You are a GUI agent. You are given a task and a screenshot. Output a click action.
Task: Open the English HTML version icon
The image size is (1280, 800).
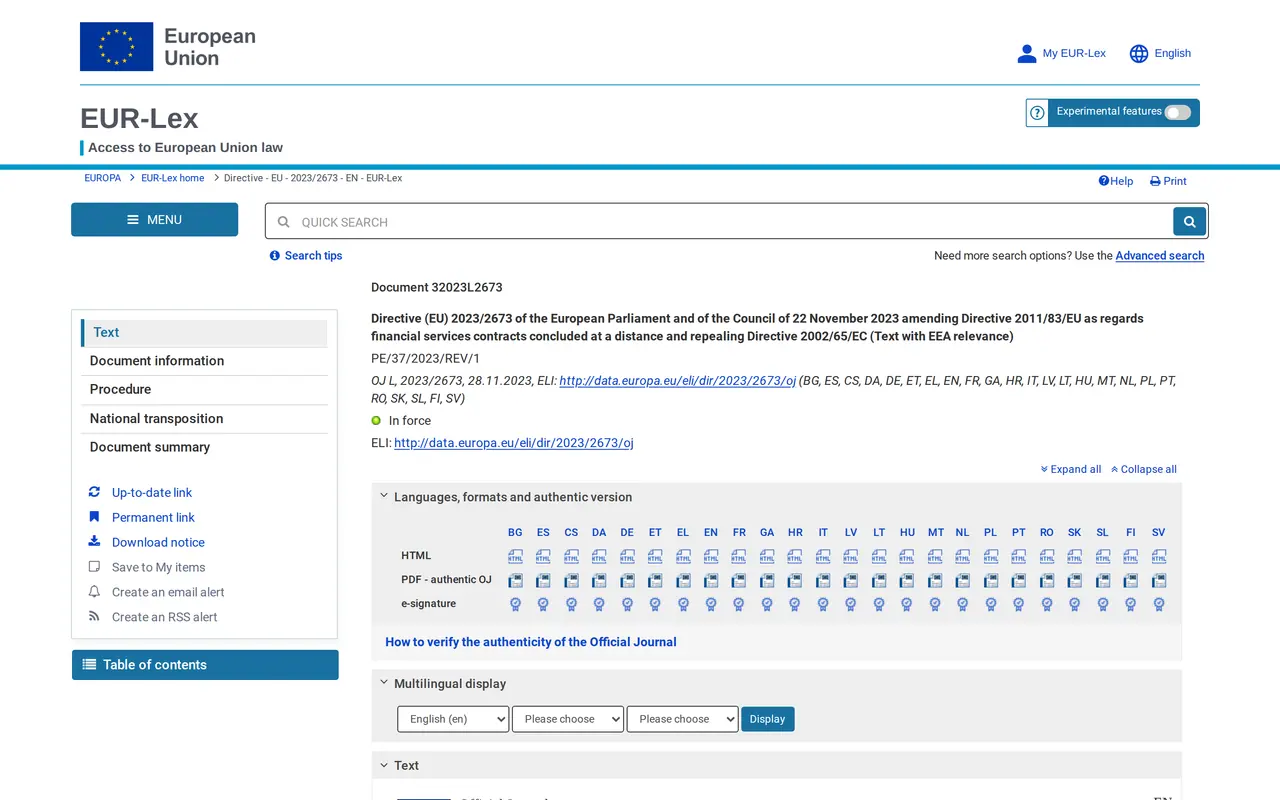(x=711, y=556)
